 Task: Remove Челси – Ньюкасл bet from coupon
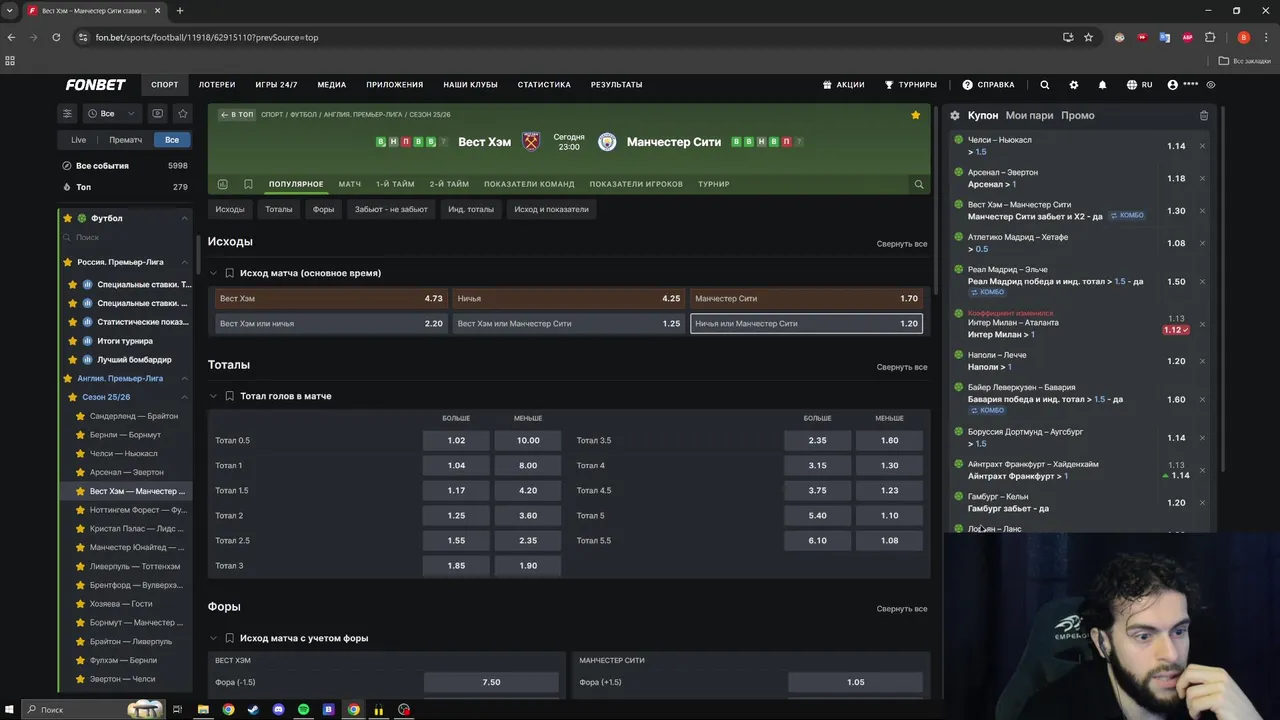(1202, 146)
